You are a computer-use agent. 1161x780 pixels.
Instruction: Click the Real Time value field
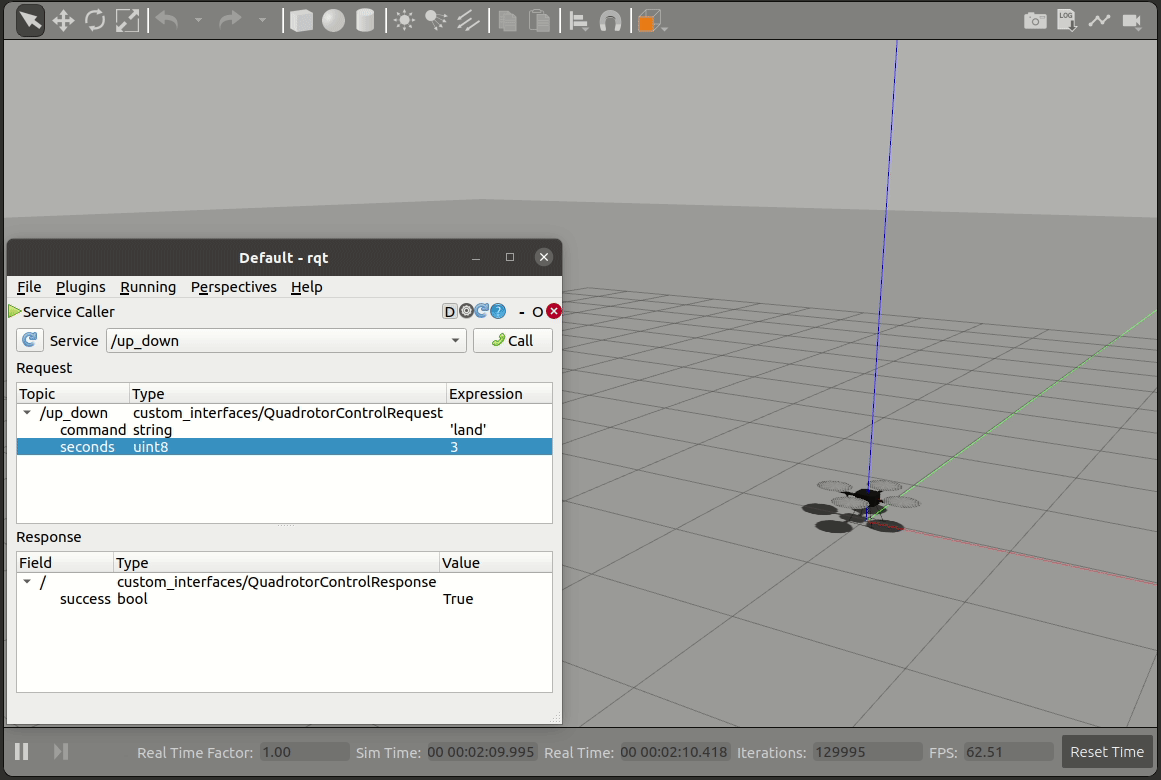675,752
